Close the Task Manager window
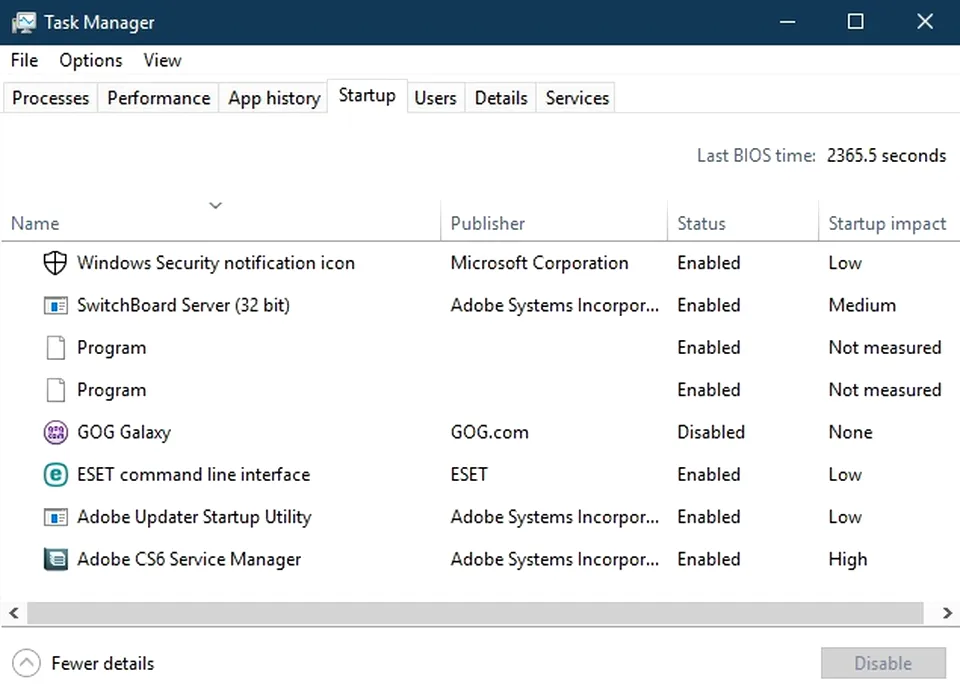The image size is (960, 700). coord(924,22)
